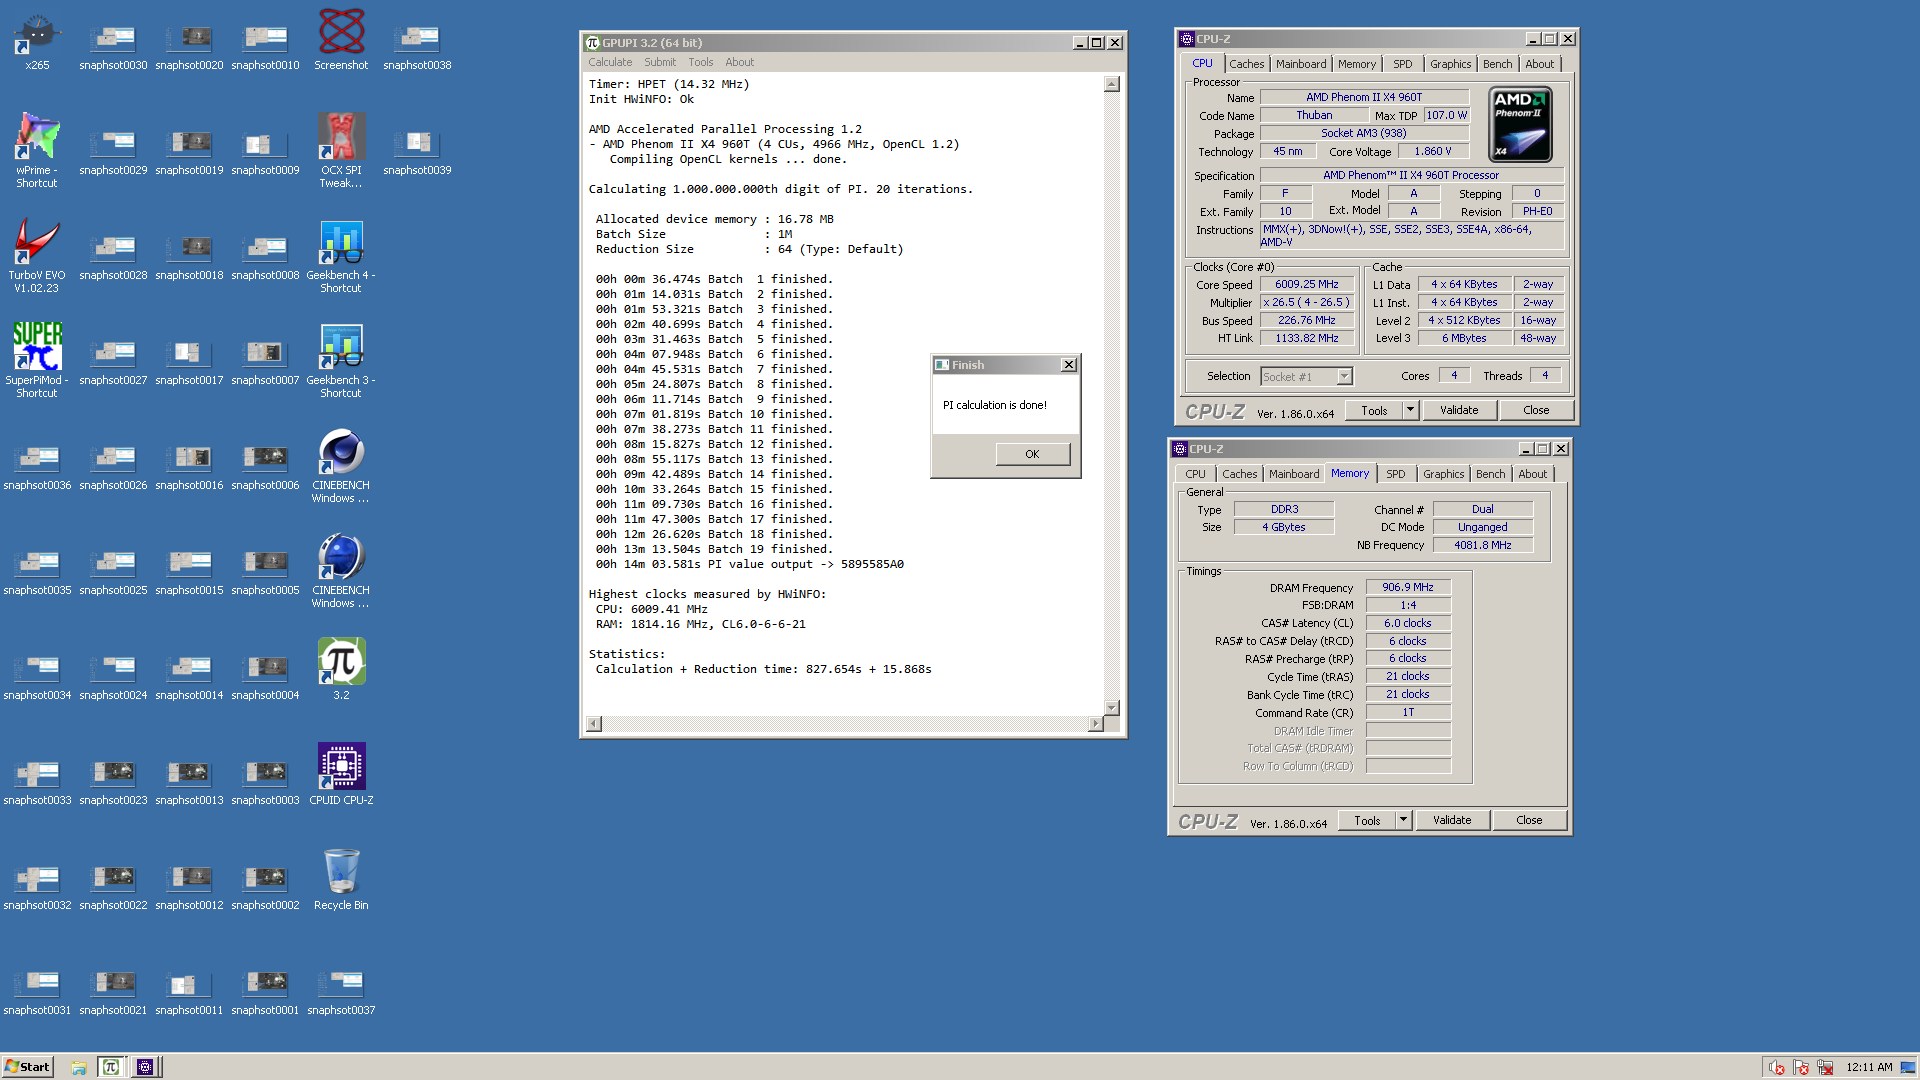This screenshot has width=1920, height=1080.
Task: Open the Tools menu in GPUPI
Action: 700,62
